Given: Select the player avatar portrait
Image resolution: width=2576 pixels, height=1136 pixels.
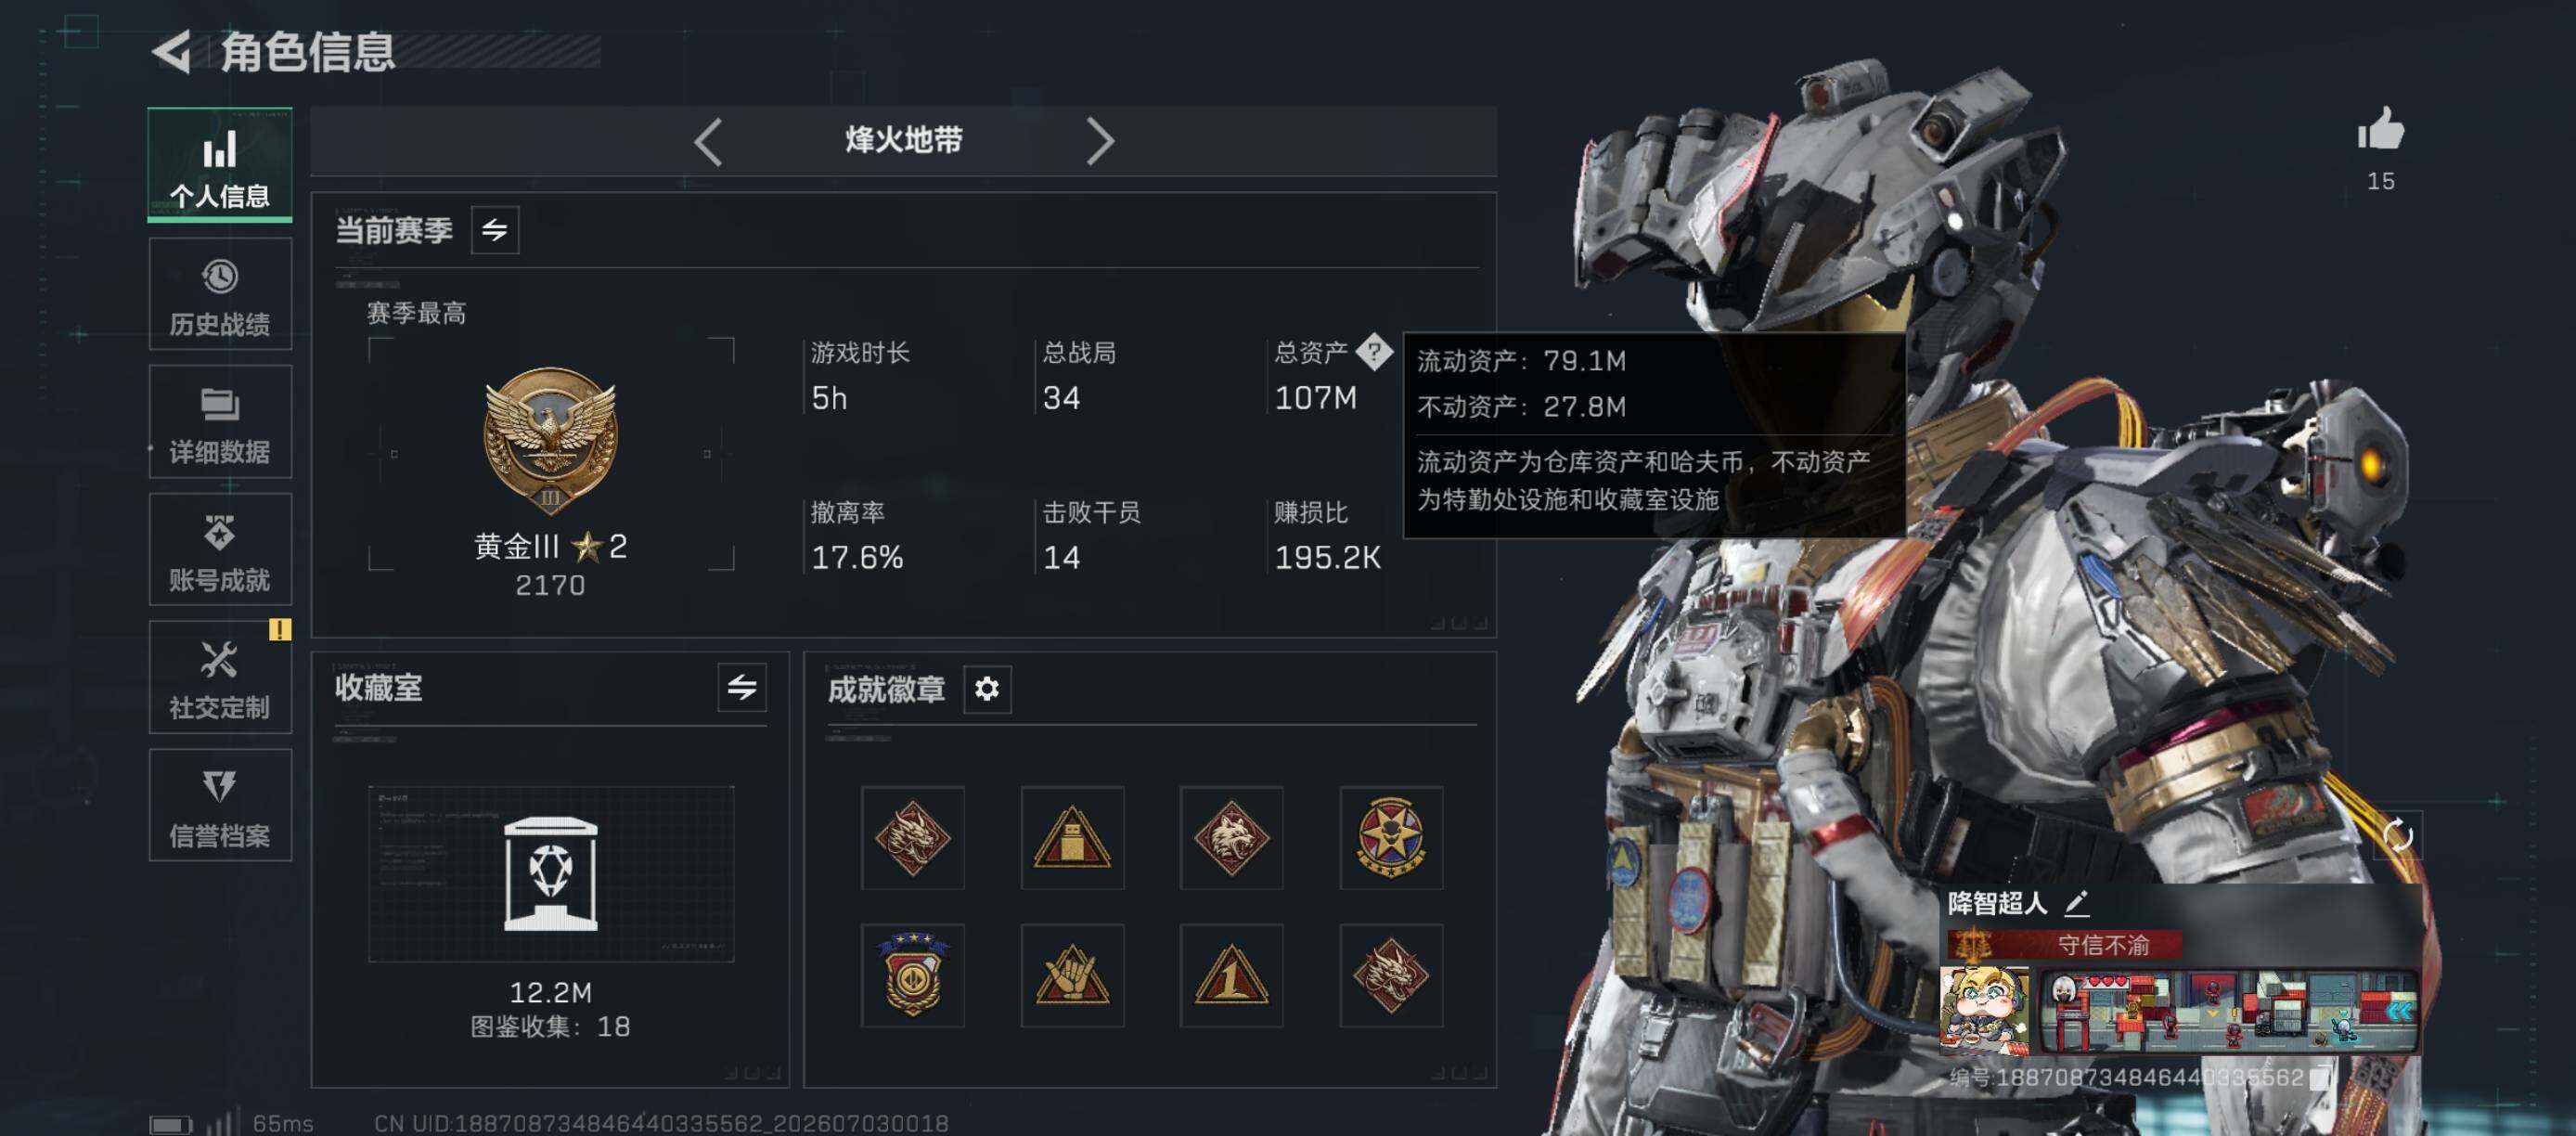Looking at the screenshot, I should [1984, 1010].
